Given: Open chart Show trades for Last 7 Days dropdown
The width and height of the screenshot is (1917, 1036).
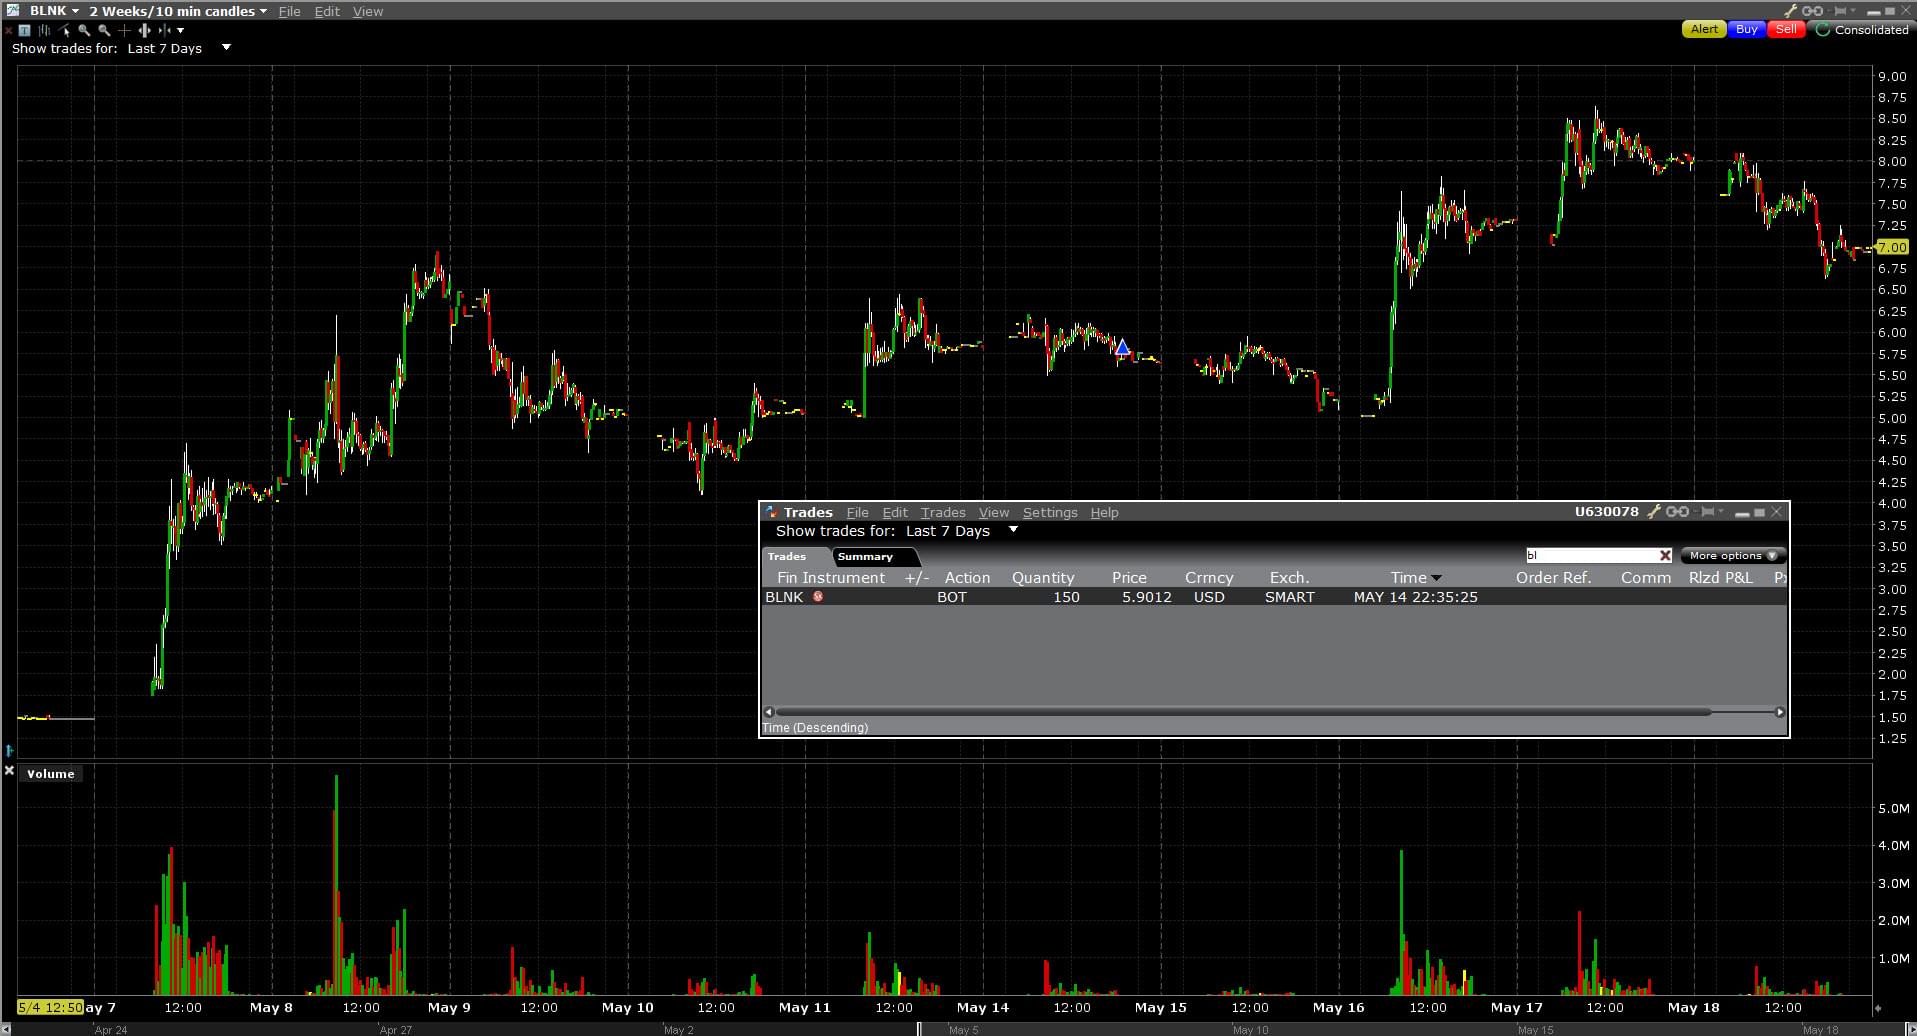Looking at the screenshot, I should click(x=226, y=47).
